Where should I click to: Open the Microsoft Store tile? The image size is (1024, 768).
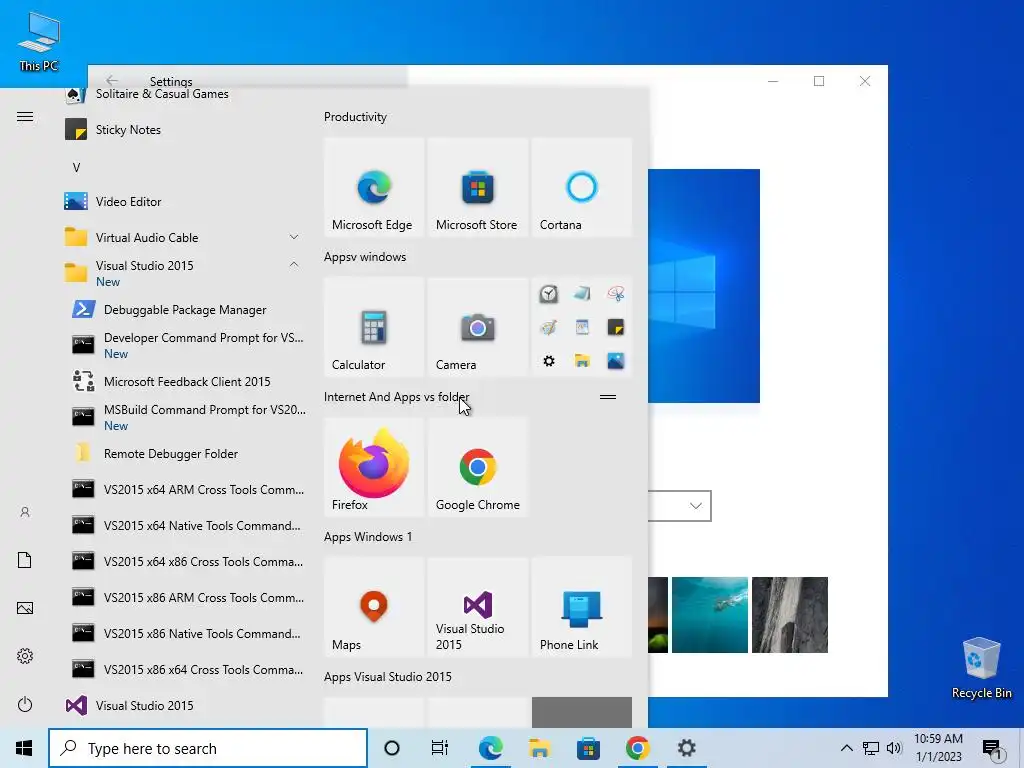point(477,187)
